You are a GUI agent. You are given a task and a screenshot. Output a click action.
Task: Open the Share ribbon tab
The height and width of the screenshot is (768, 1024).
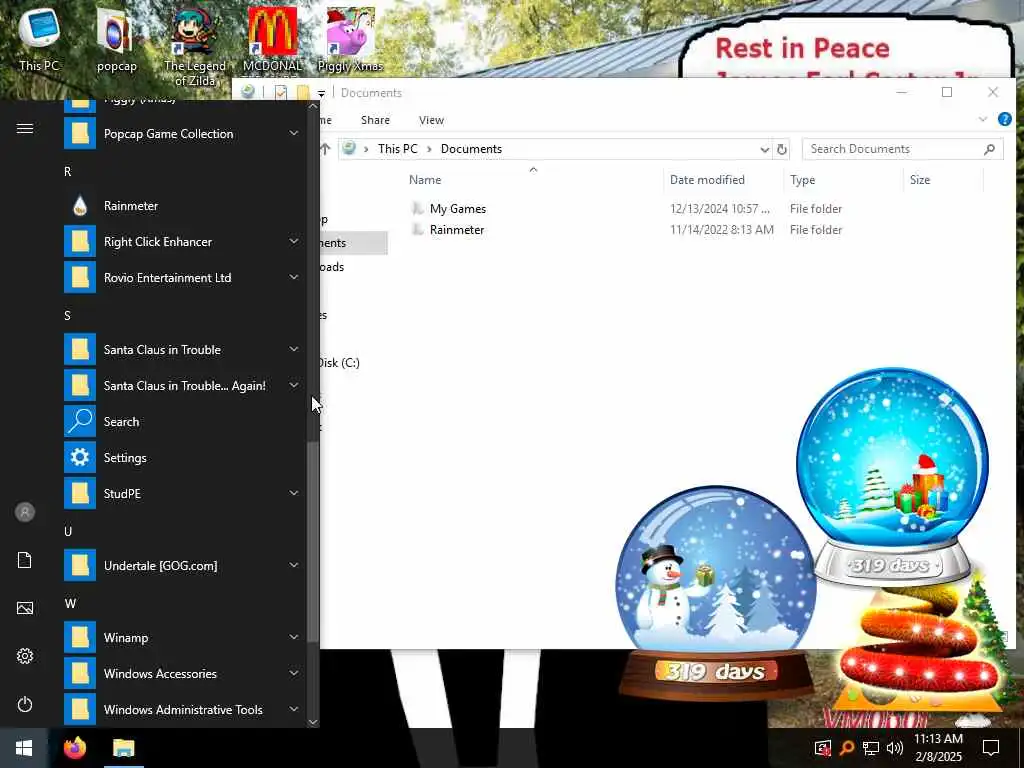pyautogui.click(x=375, y=120)
